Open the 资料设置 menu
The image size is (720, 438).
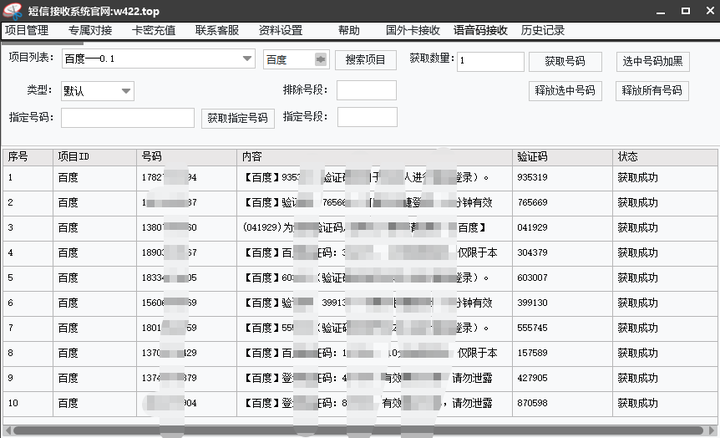pos(280,30)
